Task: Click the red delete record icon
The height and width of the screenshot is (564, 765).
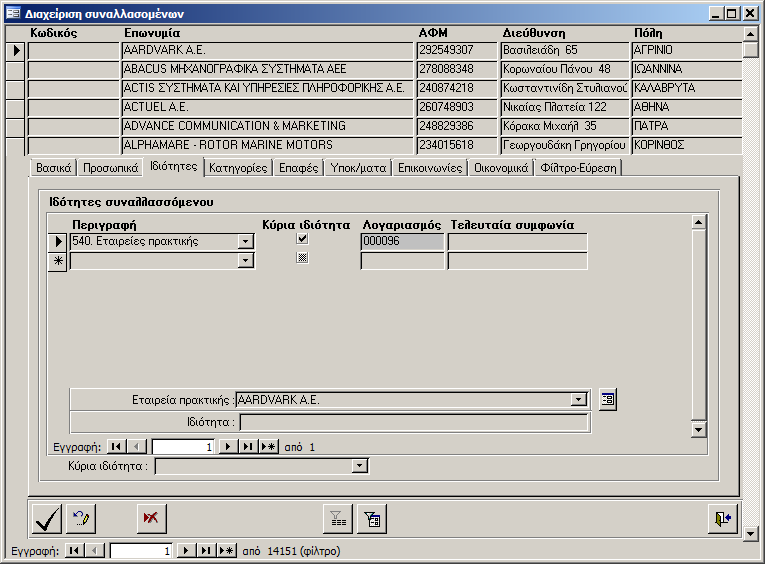Action: coord(152,519)
